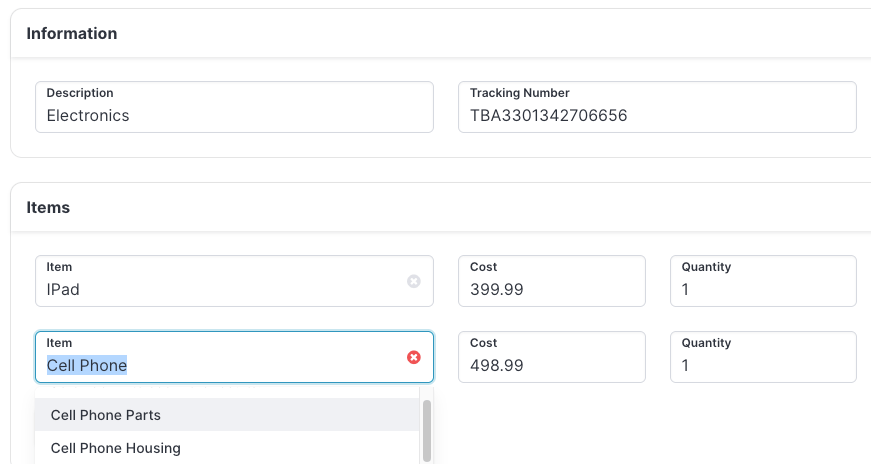Remove Cell Phone entry using red X icon
This screenshot has width=871, height=464.
point(413,357)
